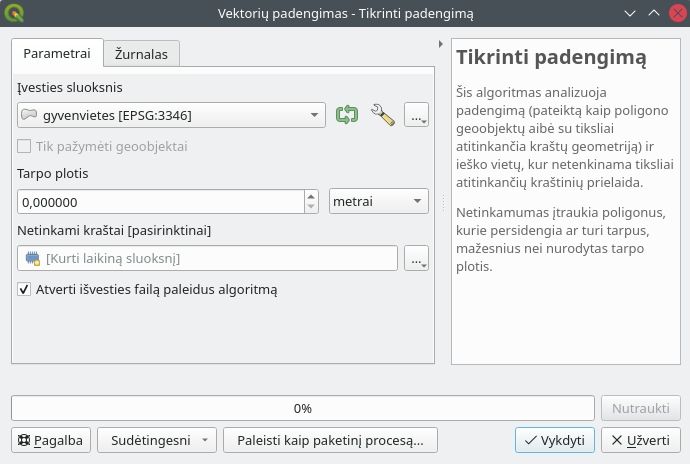Click the 'Tarpo plotis' label
The image size is (690, 464).
pos(53,173)
